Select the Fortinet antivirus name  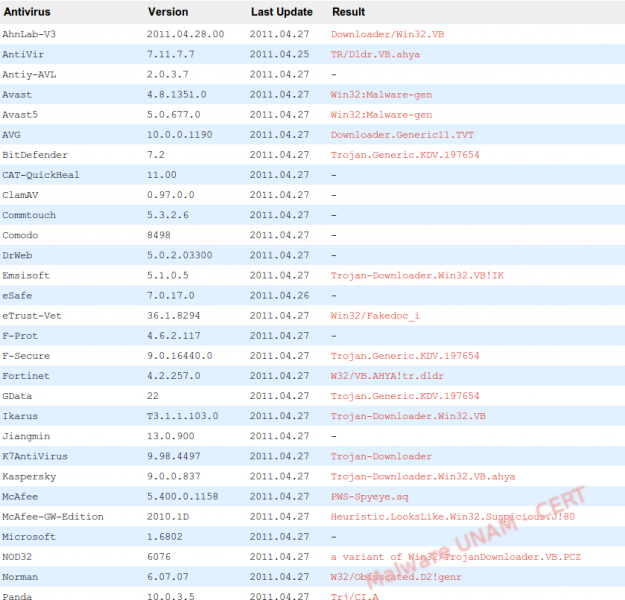(26, 376)
